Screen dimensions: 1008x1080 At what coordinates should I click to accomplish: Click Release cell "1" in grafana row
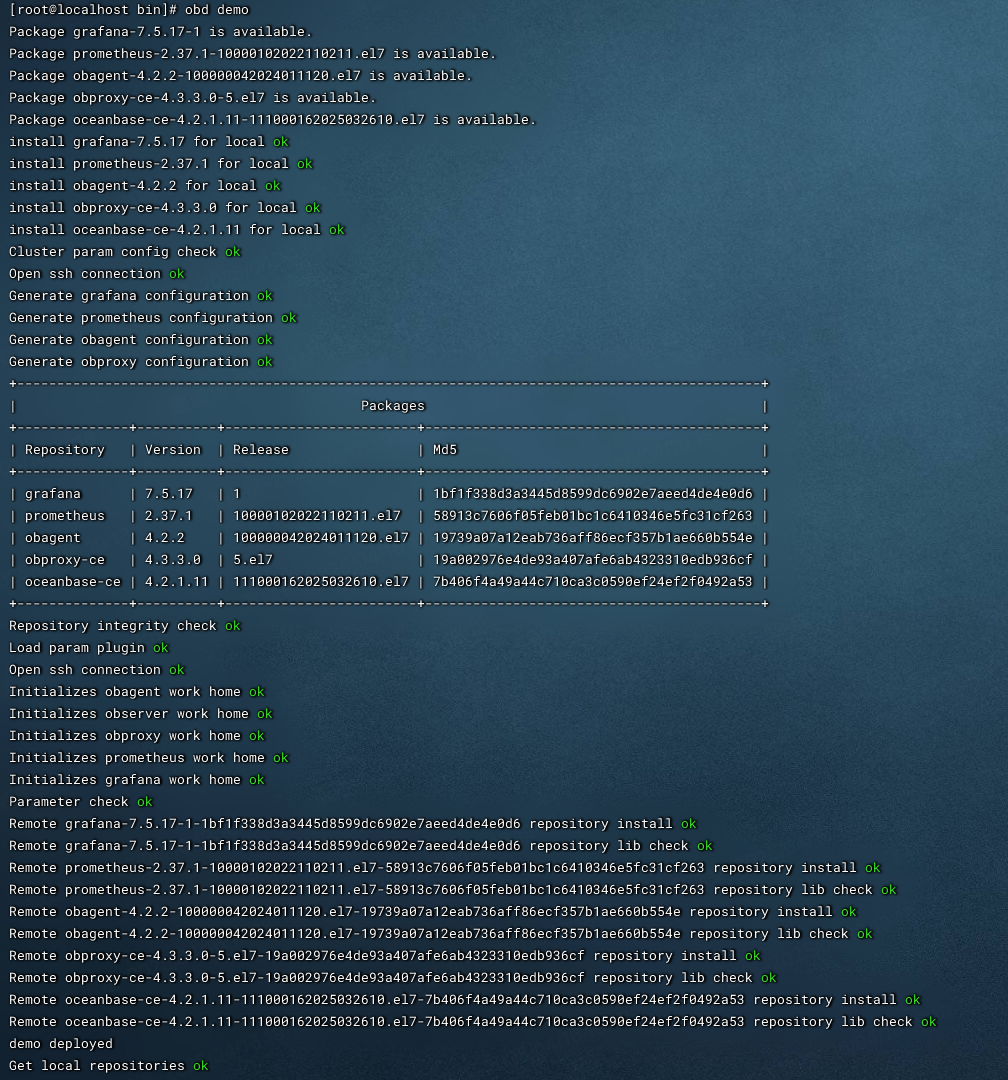236,495
